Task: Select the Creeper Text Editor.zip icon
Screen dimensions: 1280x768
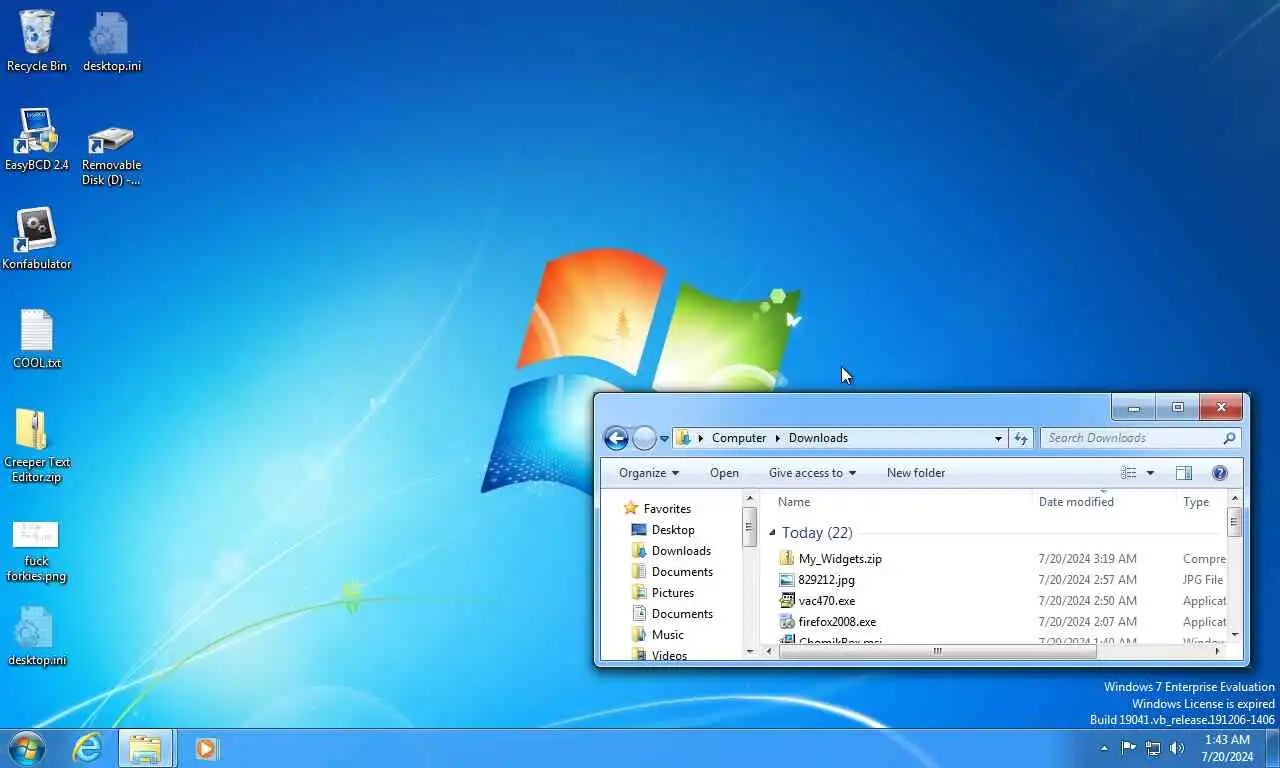Action: 37,445
